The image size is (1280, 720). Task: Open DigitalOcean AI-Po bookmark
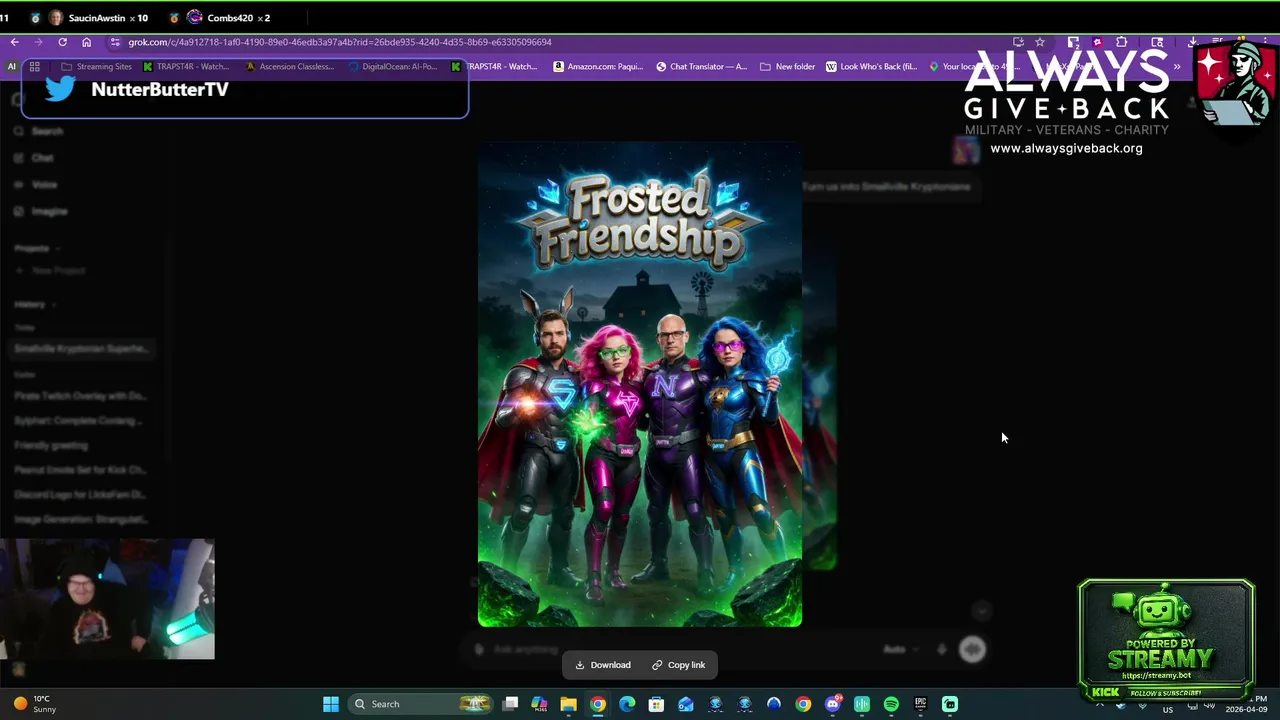393,67
